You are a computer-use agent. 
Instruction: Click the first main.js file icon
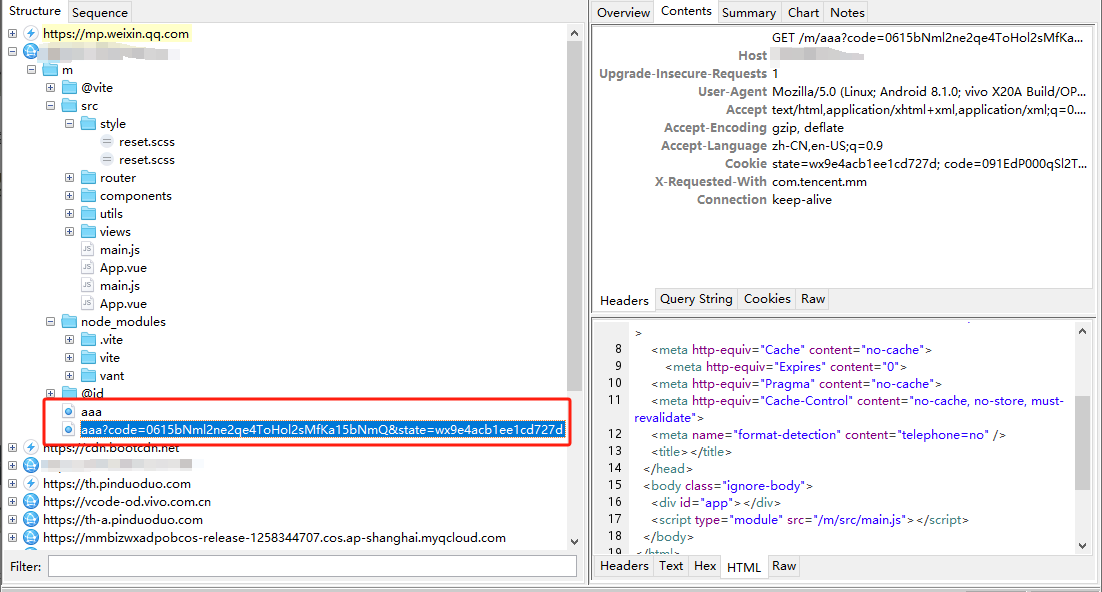[x=87, y=249]
